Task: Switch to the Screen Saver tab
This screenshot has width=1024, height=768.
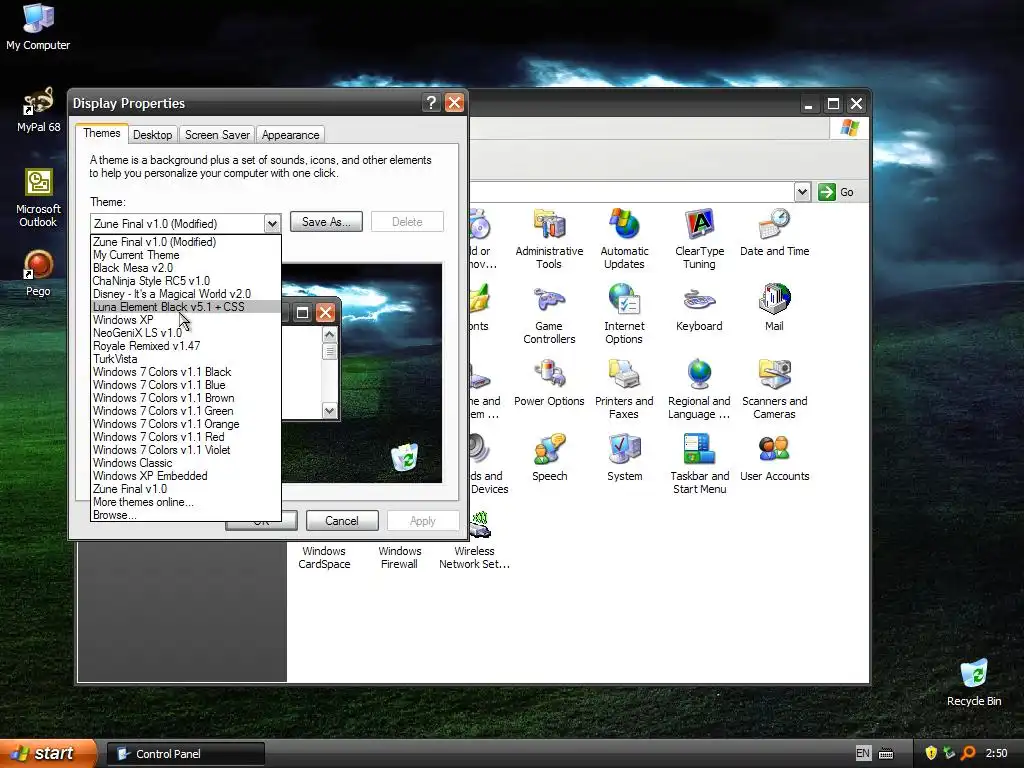Action: (217, 135)
